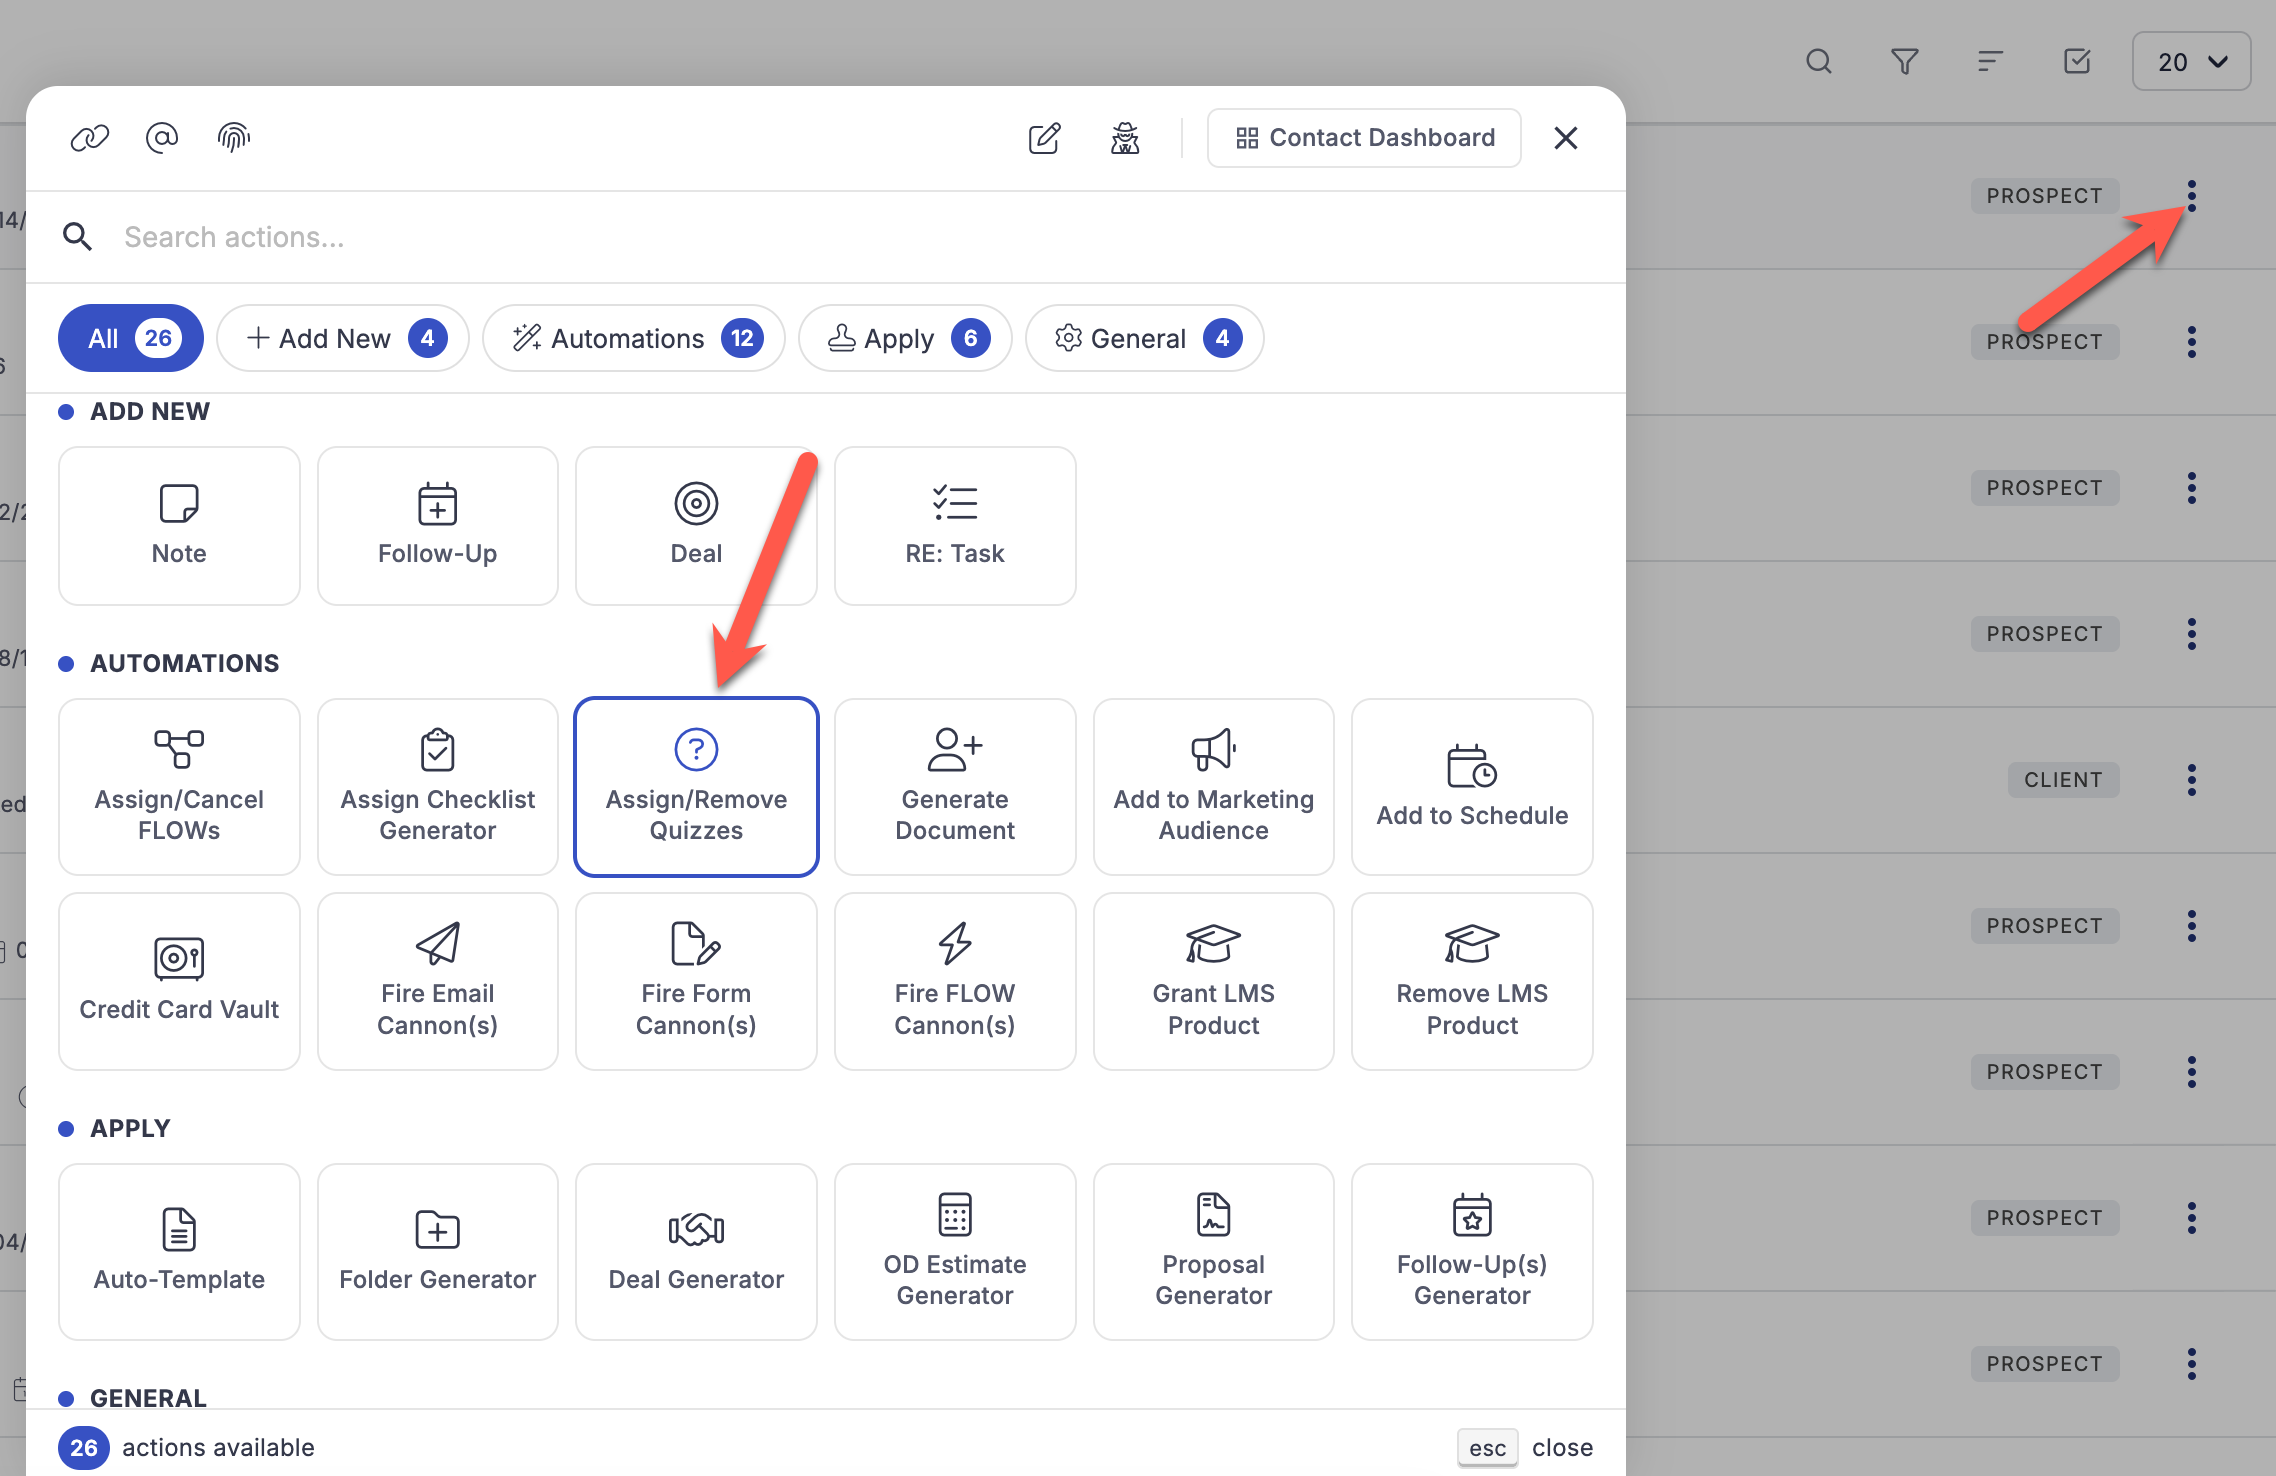Screen dimensions: 2276x1476
Task: Open Add to Schedule action
Action: point(1472,787)
